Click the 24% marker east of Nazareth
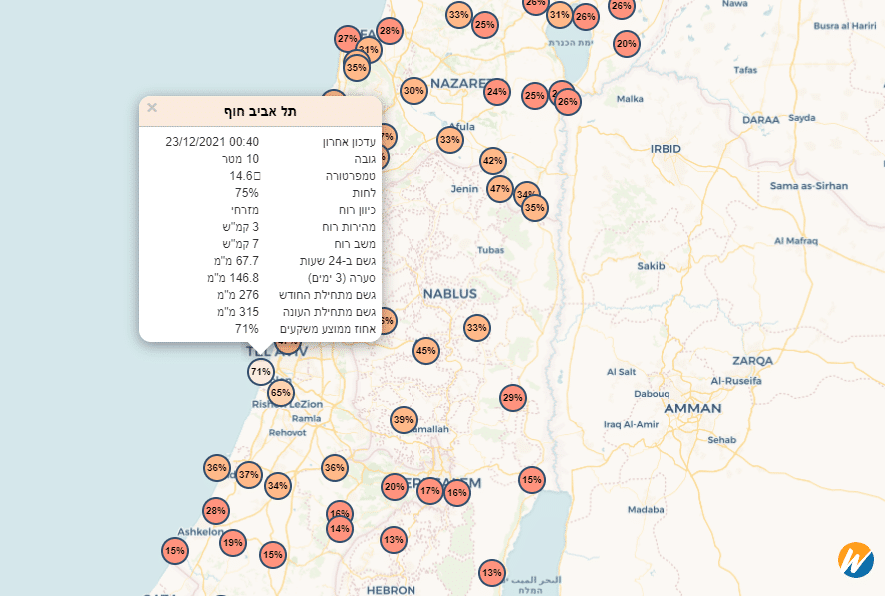885x596 pixels. click(497, 92)
